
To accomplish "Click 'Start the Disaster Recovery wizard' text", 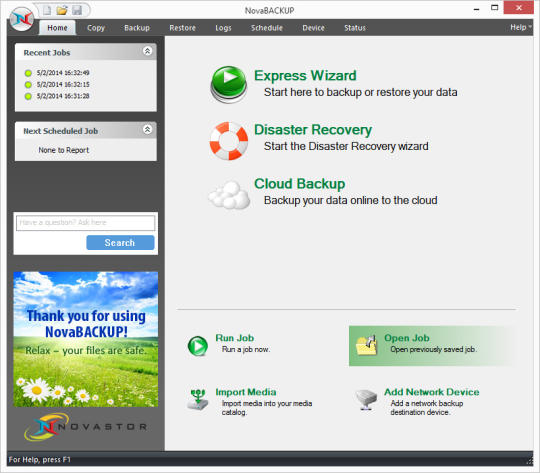I will pos(346,146).
